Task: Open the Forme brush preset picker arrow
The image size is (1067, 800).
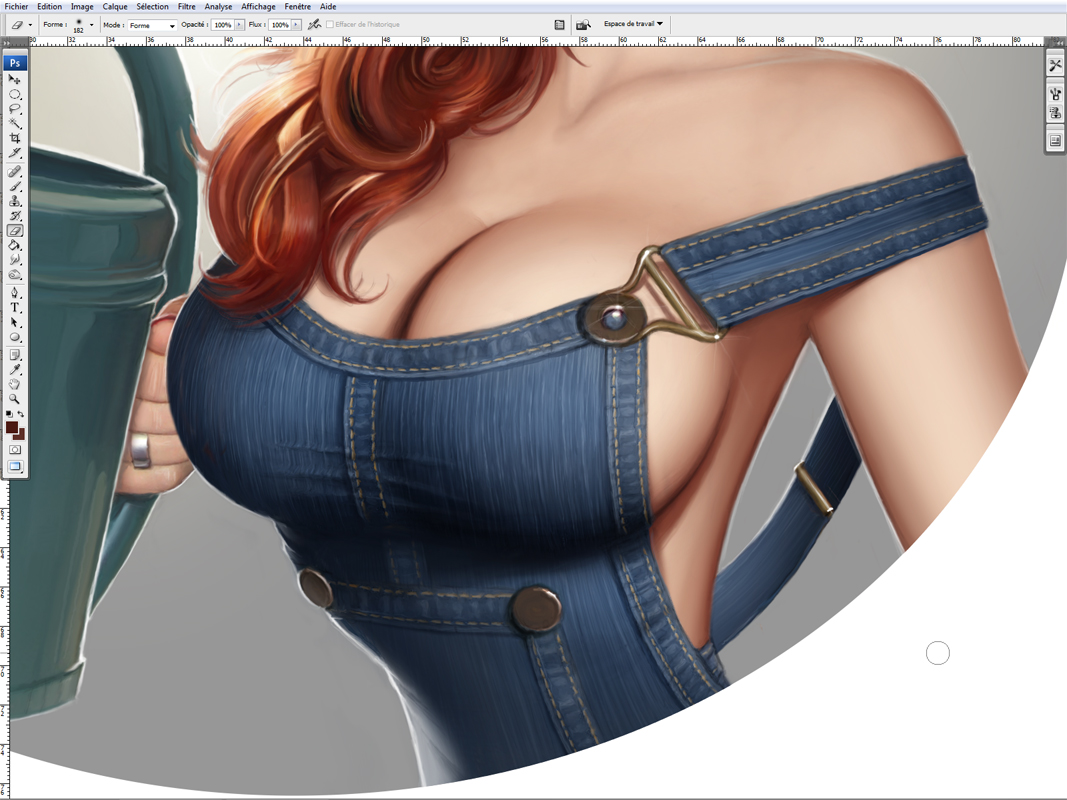Action: (x=91, y=24)
